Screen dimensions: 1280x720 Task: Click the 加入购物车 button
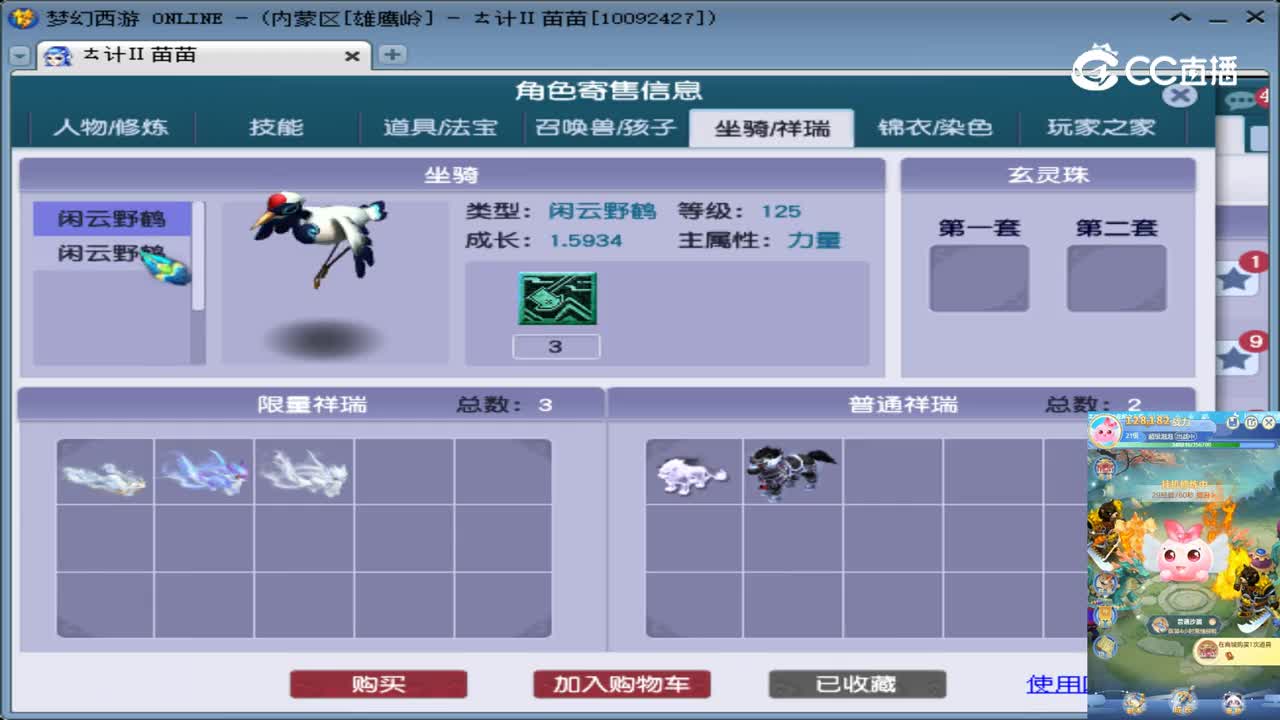[x=622, y=684]
